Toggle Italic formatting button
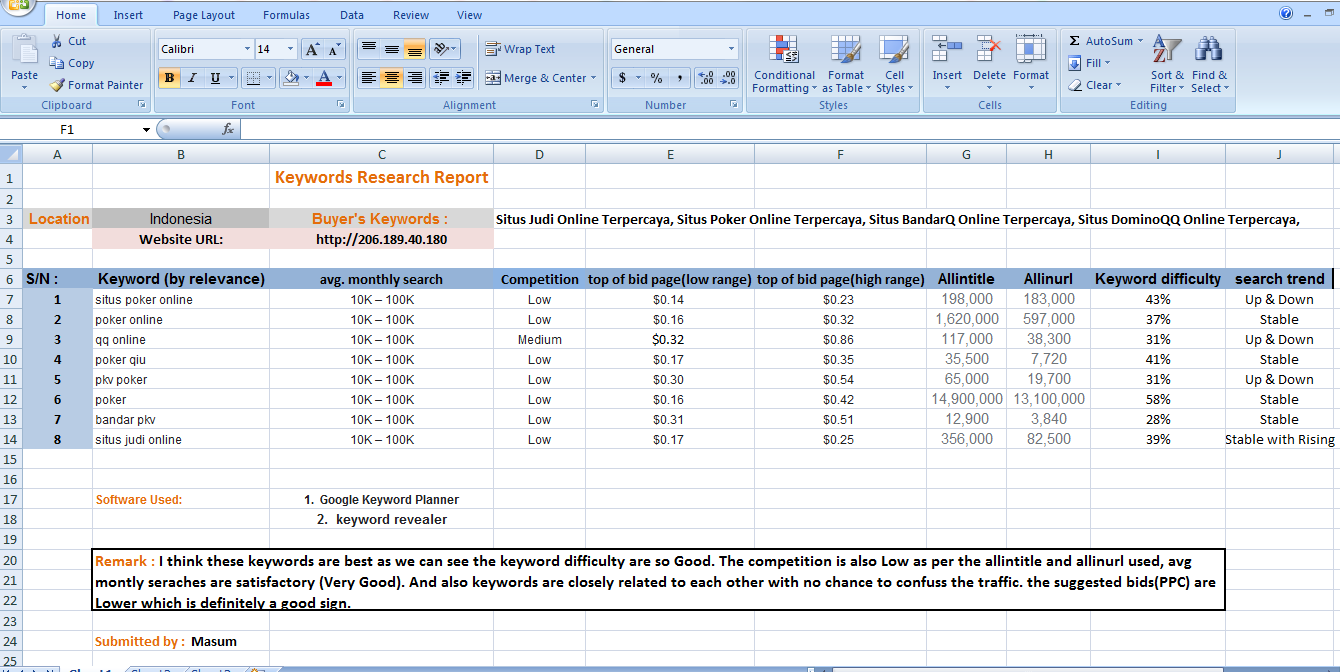 click(192, 78)
